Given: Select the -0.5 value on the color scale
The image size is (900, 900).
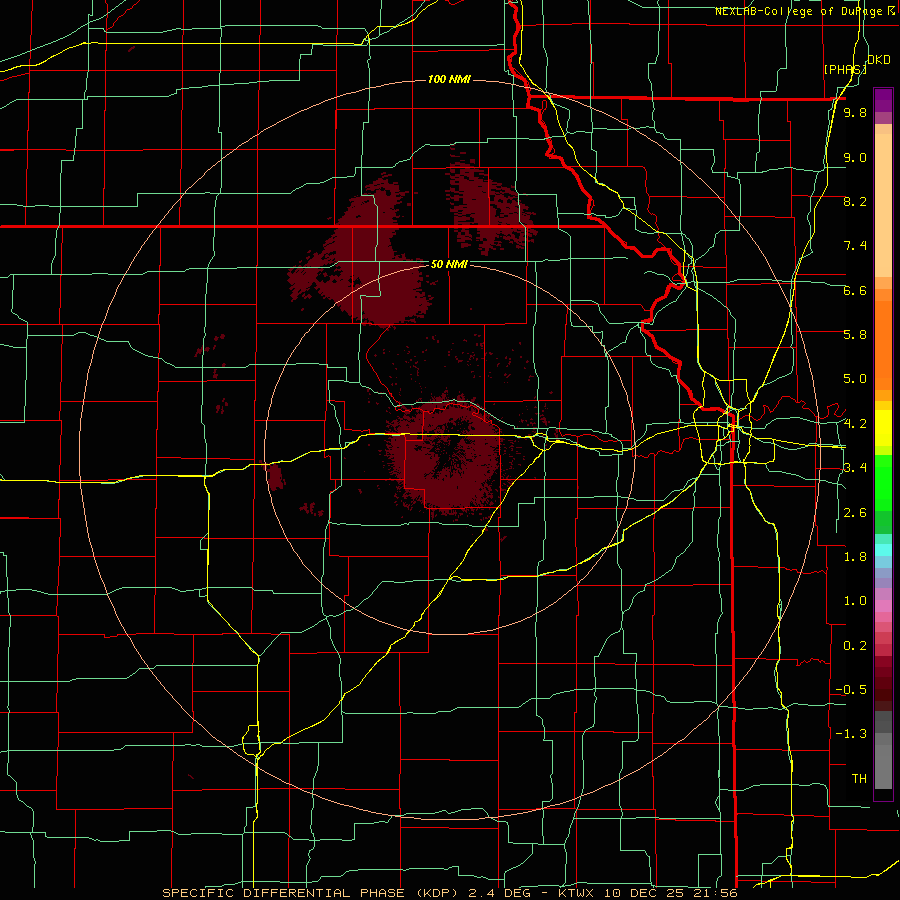Looking at the screenshot, I should pos(851,690).
